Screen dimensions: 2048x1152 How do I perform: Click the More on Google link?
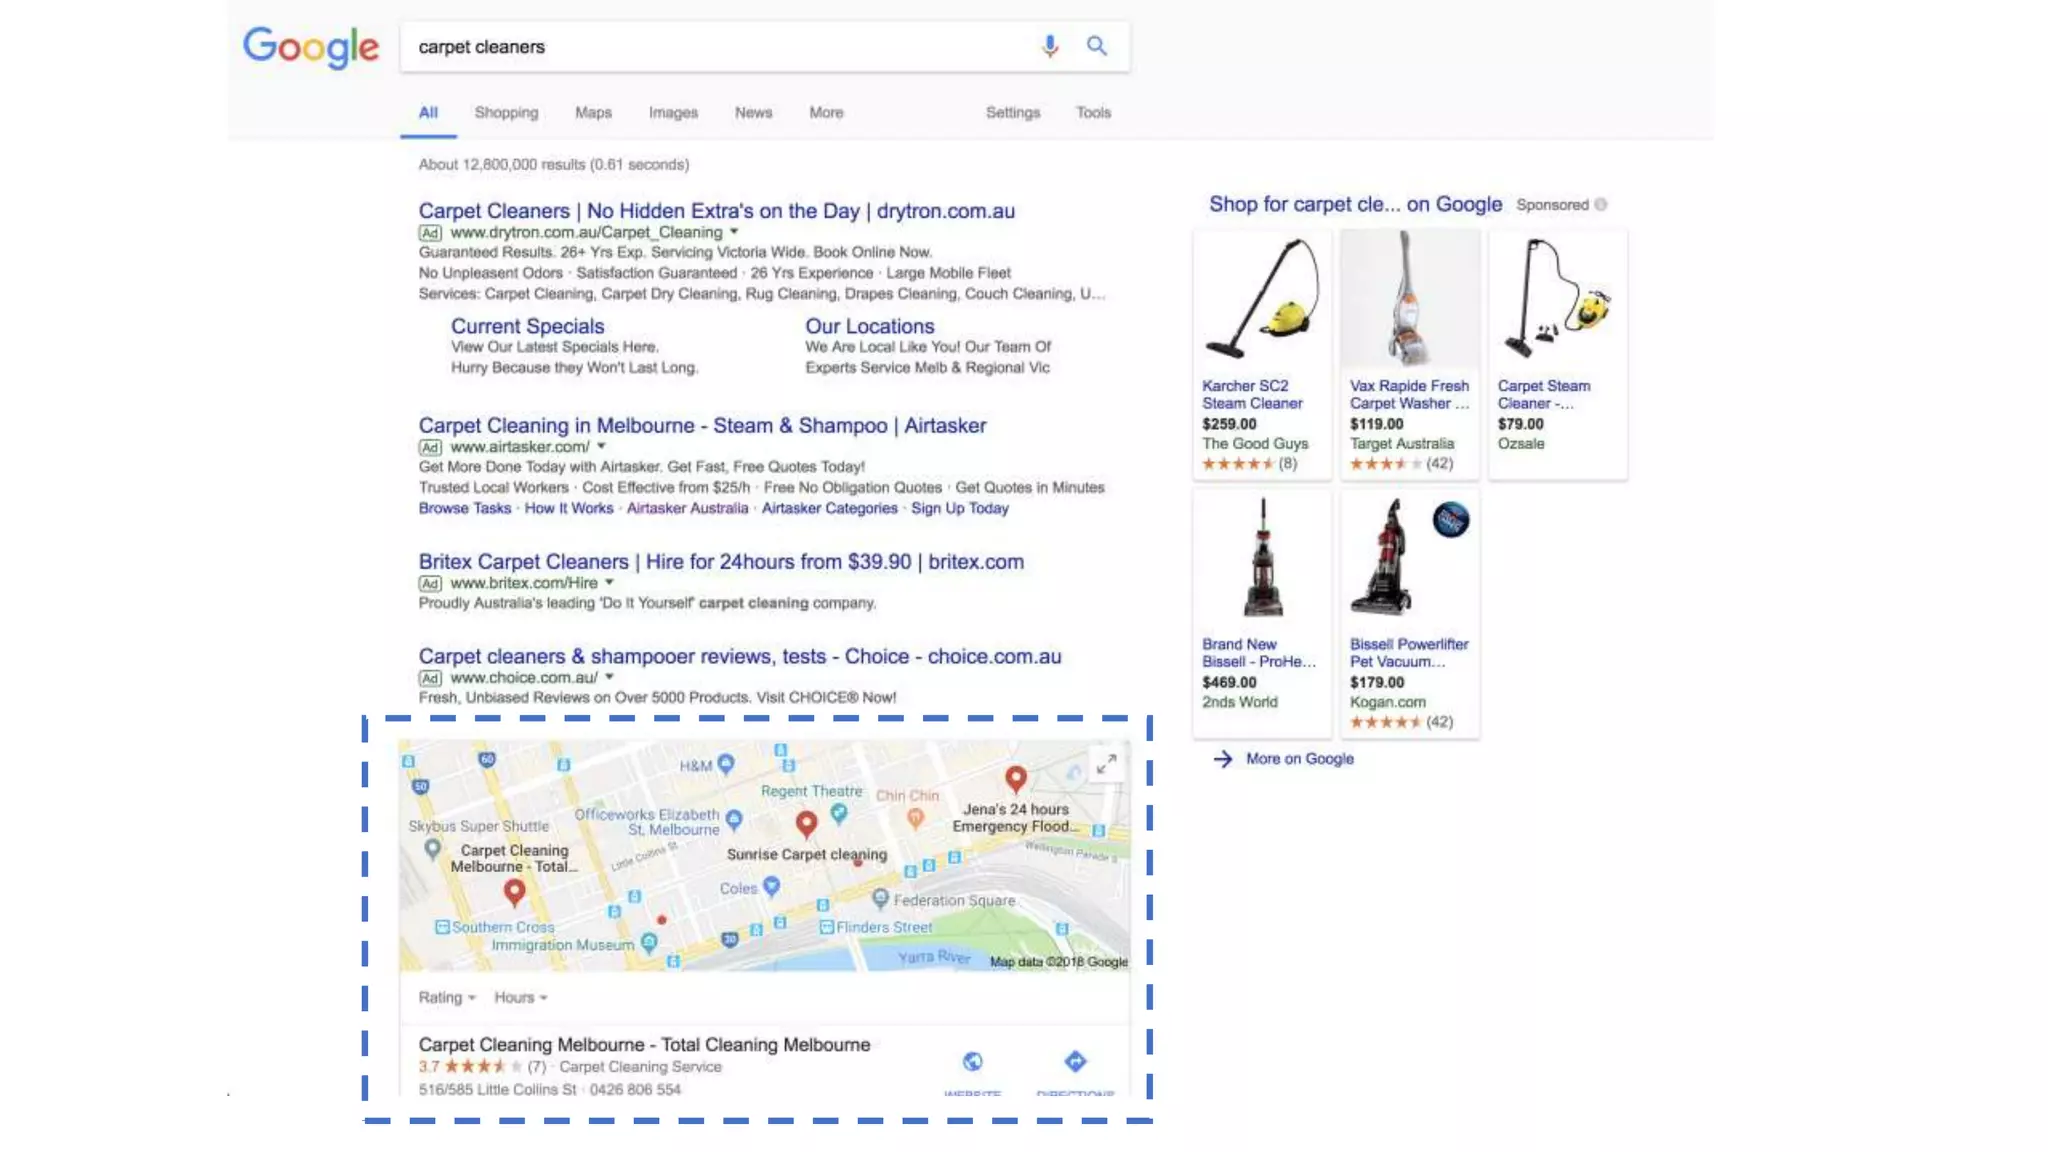1298,759
